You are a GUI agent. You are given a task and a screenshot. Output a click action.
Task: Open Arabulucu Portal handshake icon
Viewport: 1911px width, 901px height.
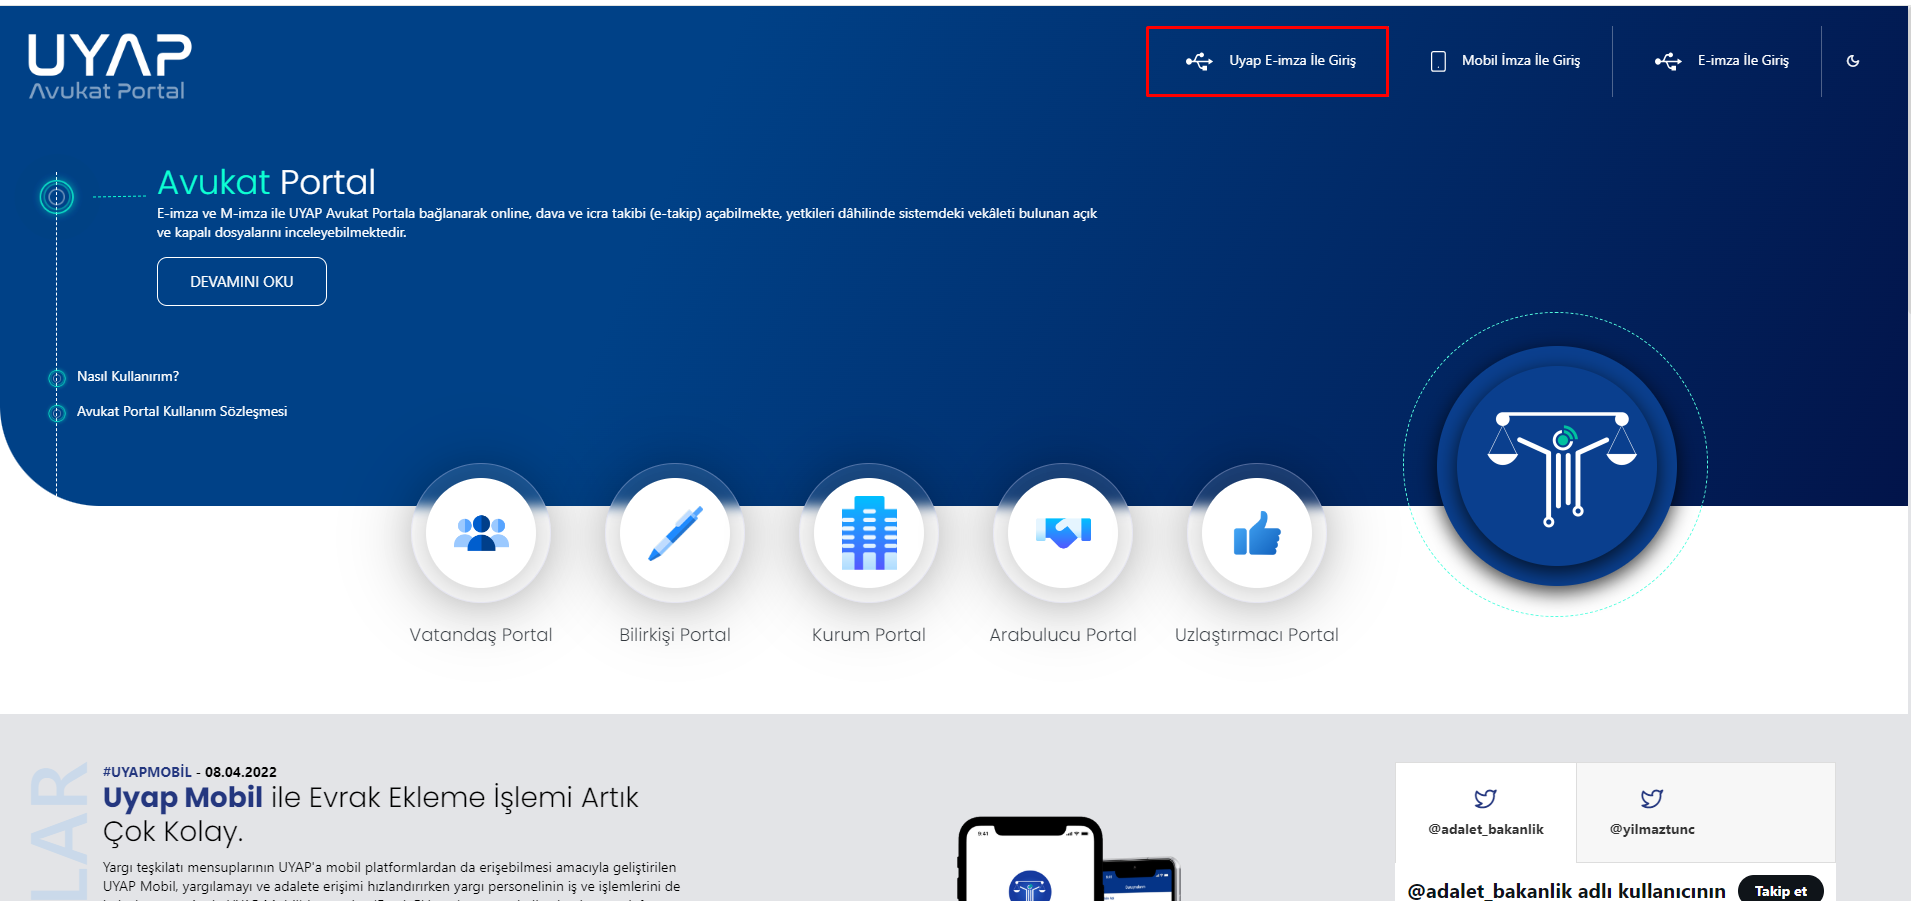(1063, 533)
